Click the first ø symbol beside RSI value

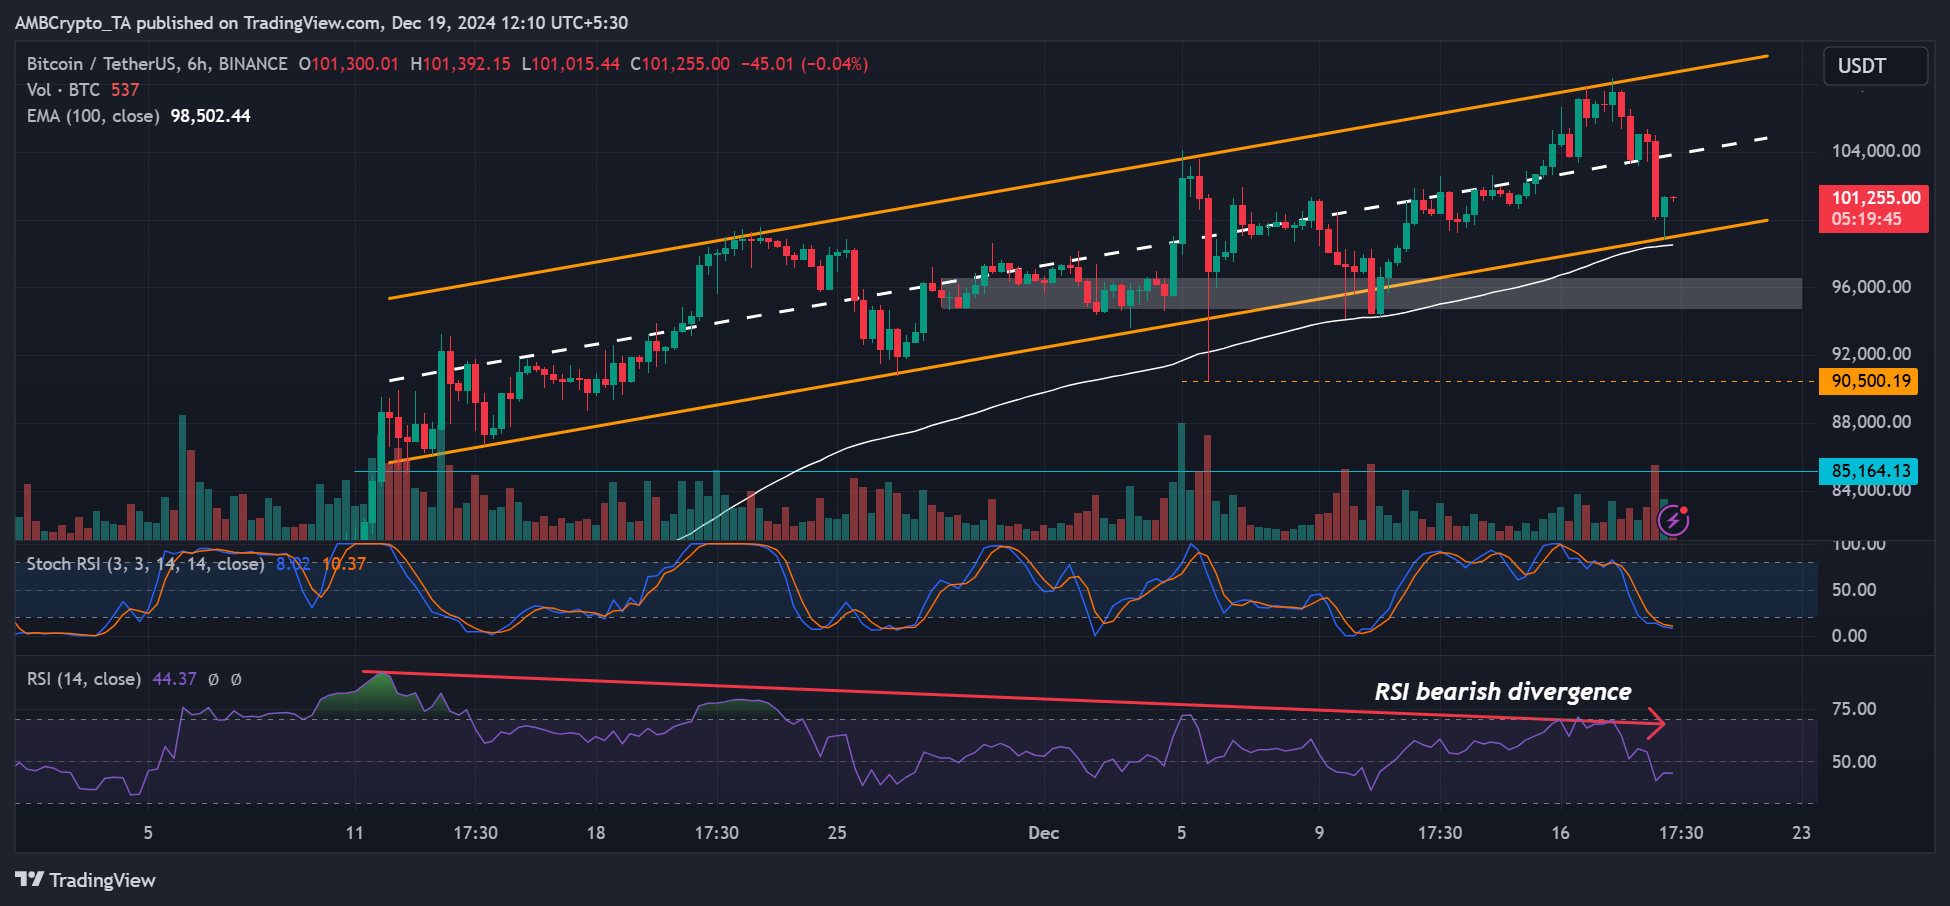click(x=213, y=679)
